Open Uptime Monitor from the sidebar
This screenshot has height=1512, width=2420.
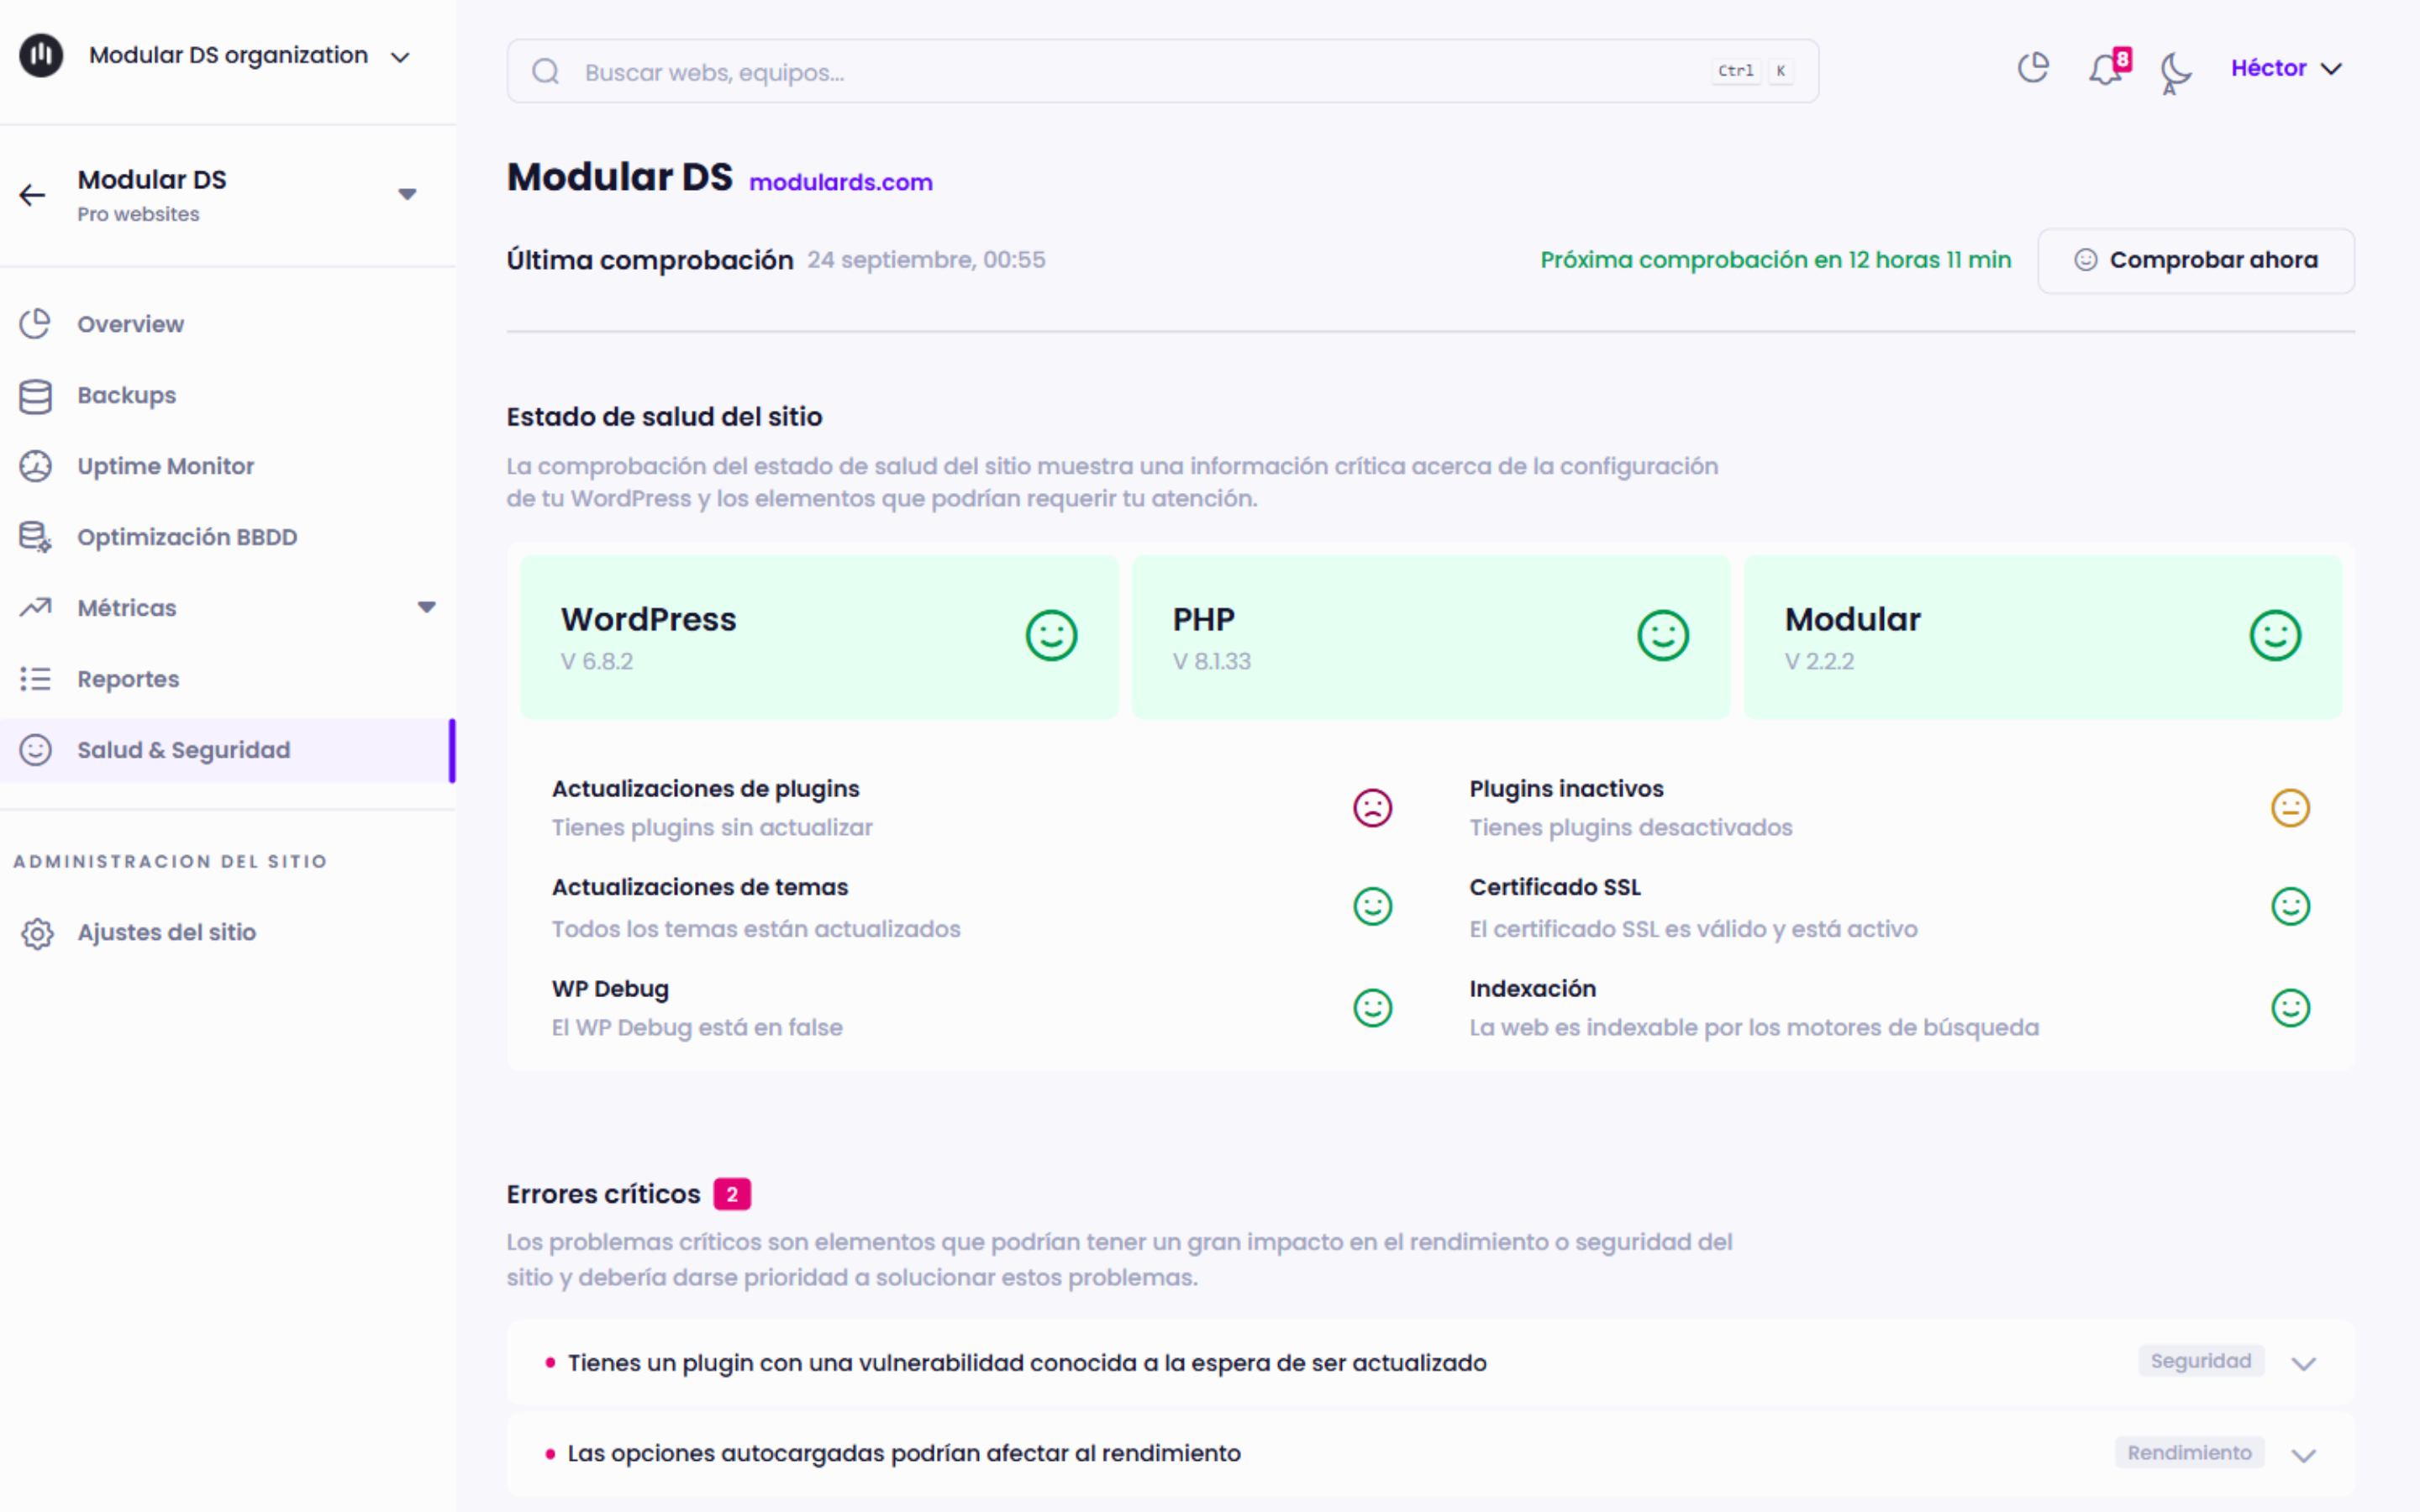(165, 466)
